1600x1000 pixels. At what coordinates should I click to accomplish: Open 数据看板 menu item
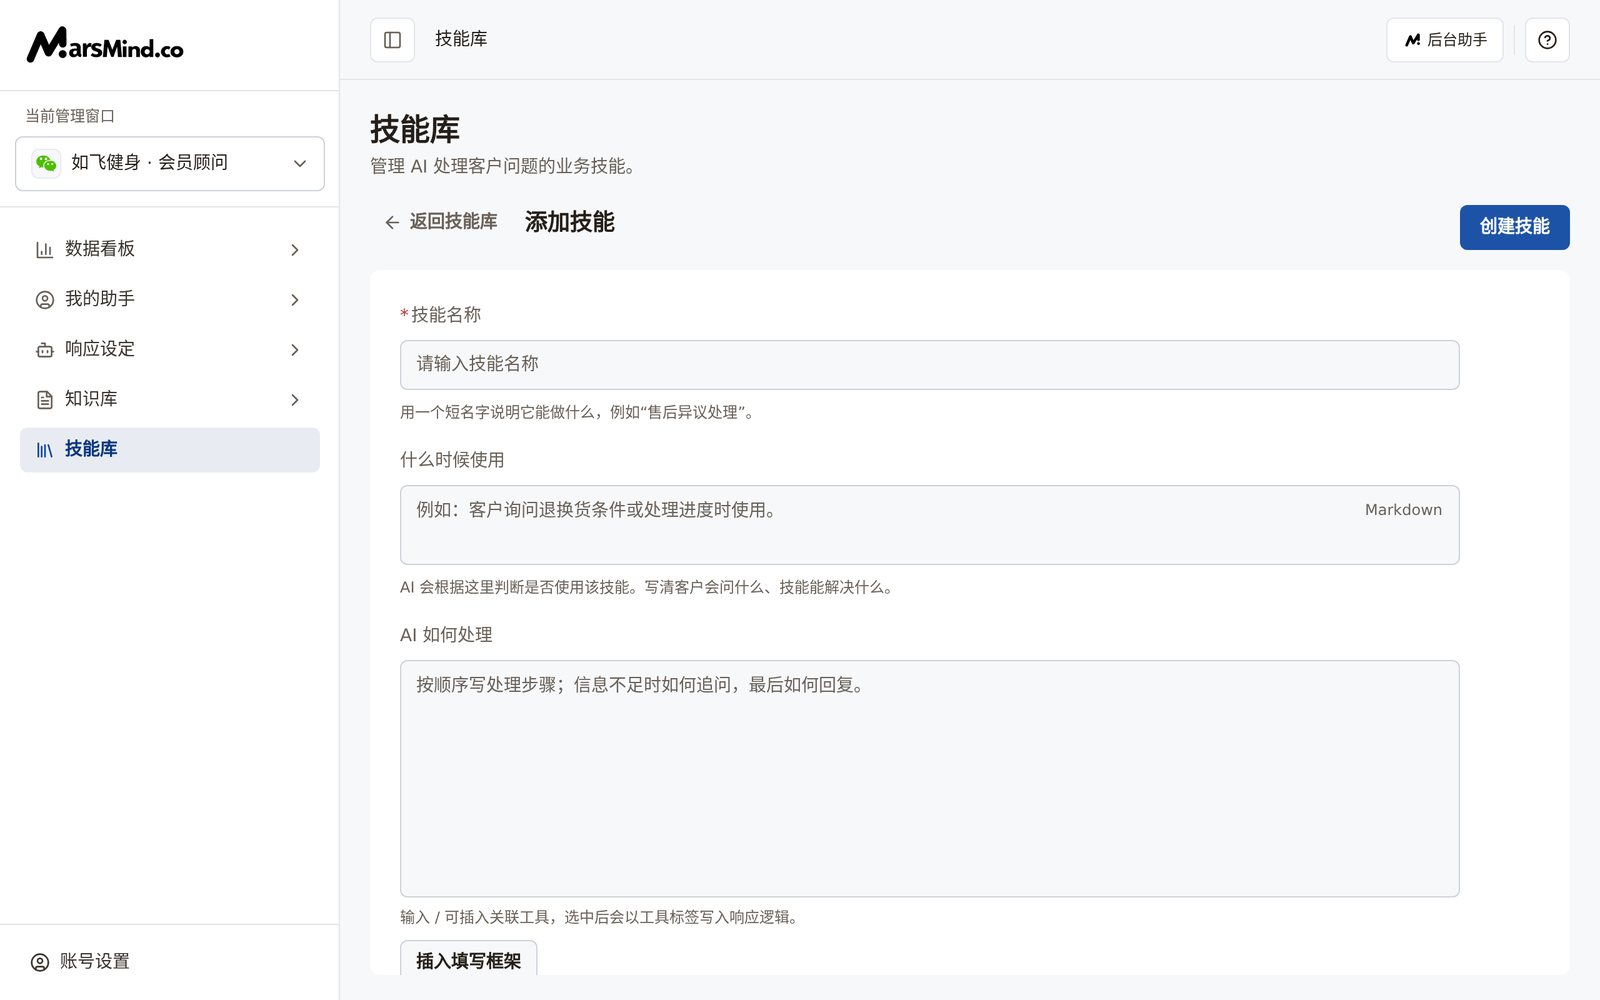pos(170,250)
